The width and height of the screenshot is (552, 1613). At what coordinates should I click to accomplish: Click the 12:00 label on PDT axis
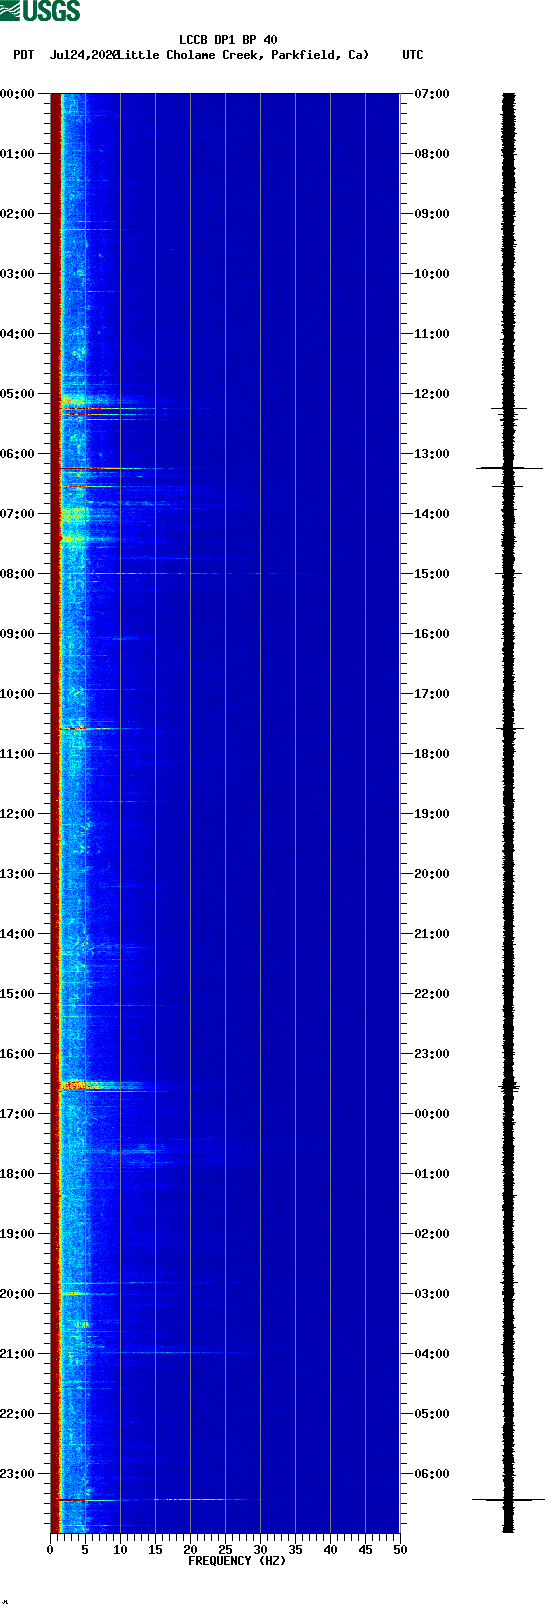[x=18, y=814]
